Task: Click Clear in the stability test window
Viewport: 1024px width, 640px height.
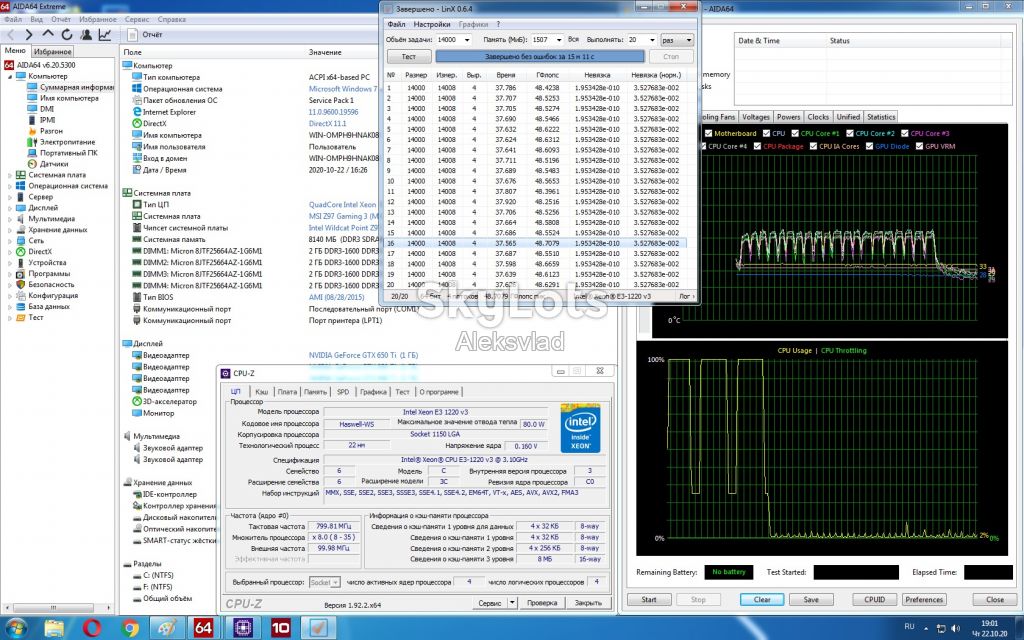Action: click(761, 600)
